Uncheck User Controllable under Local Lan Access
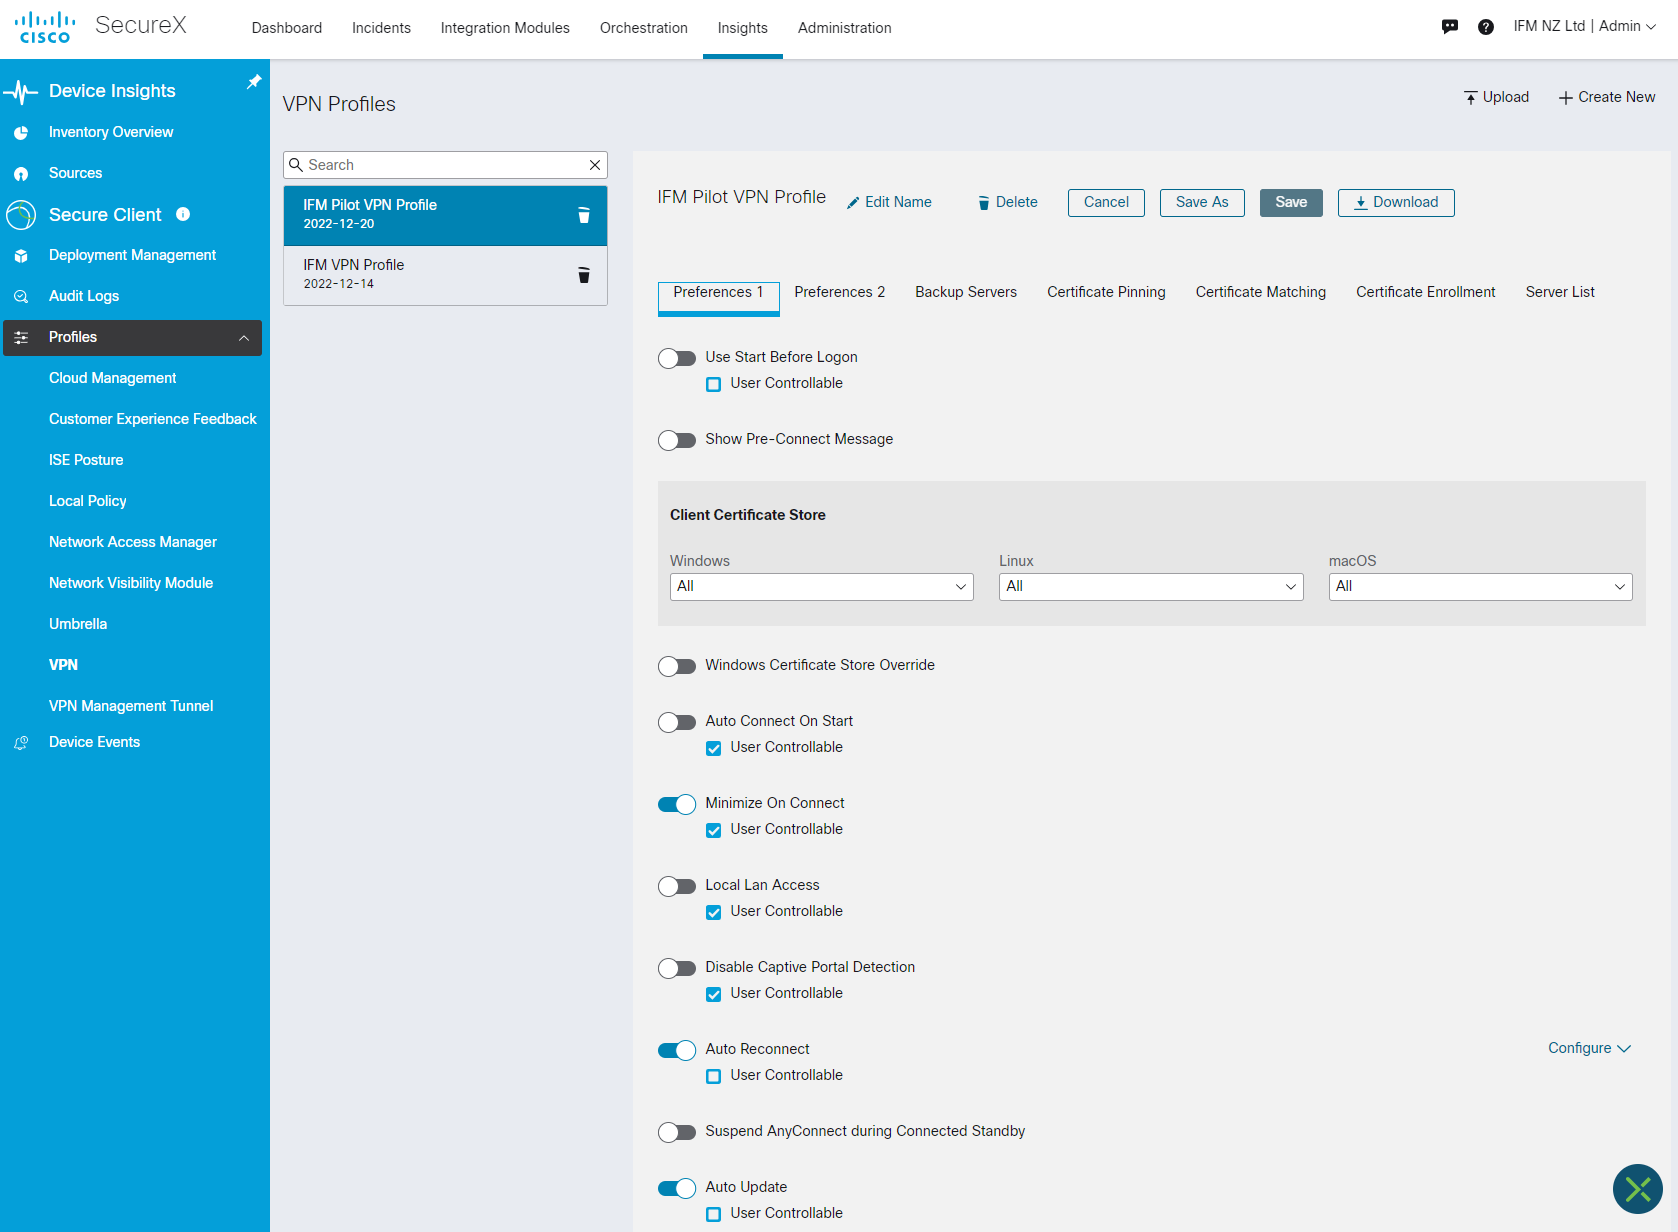The width and height of the screenshot is (1678, 1232). [714, 912]
